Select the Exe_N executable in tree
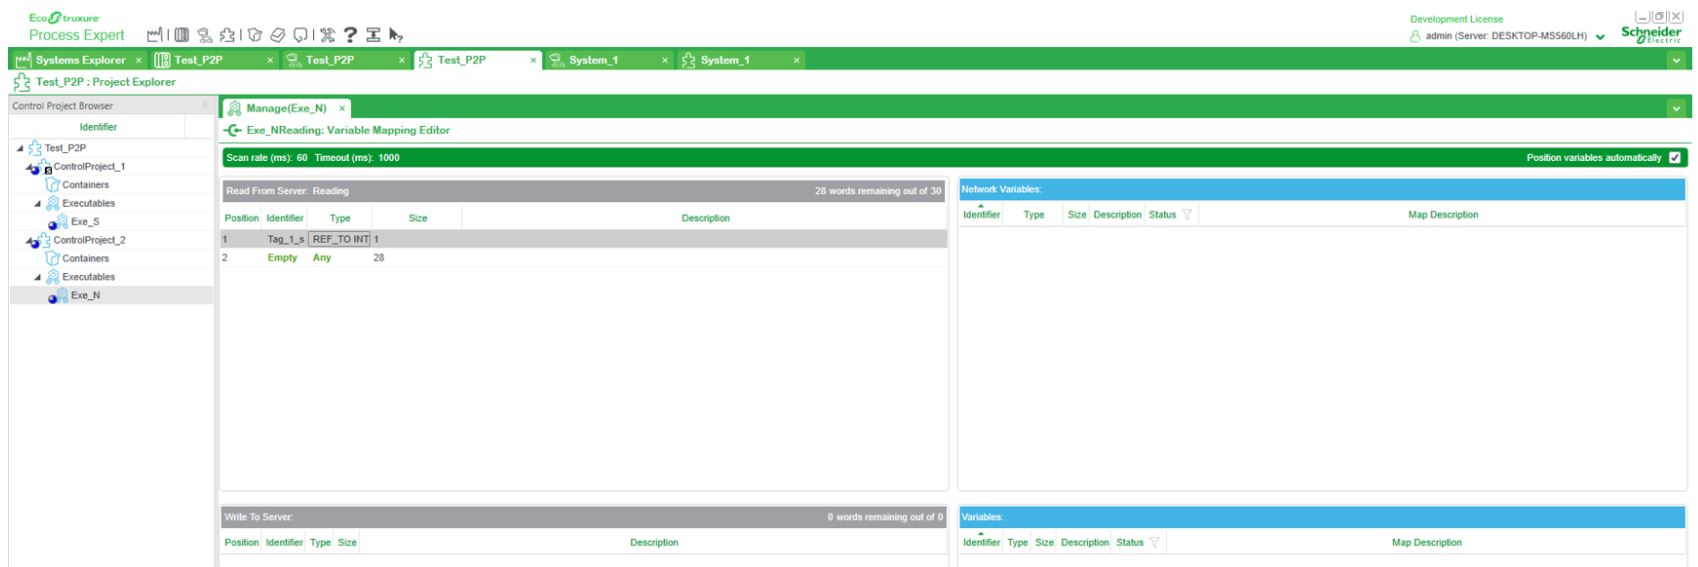1698x567 pixels. (x=85, y=295)
